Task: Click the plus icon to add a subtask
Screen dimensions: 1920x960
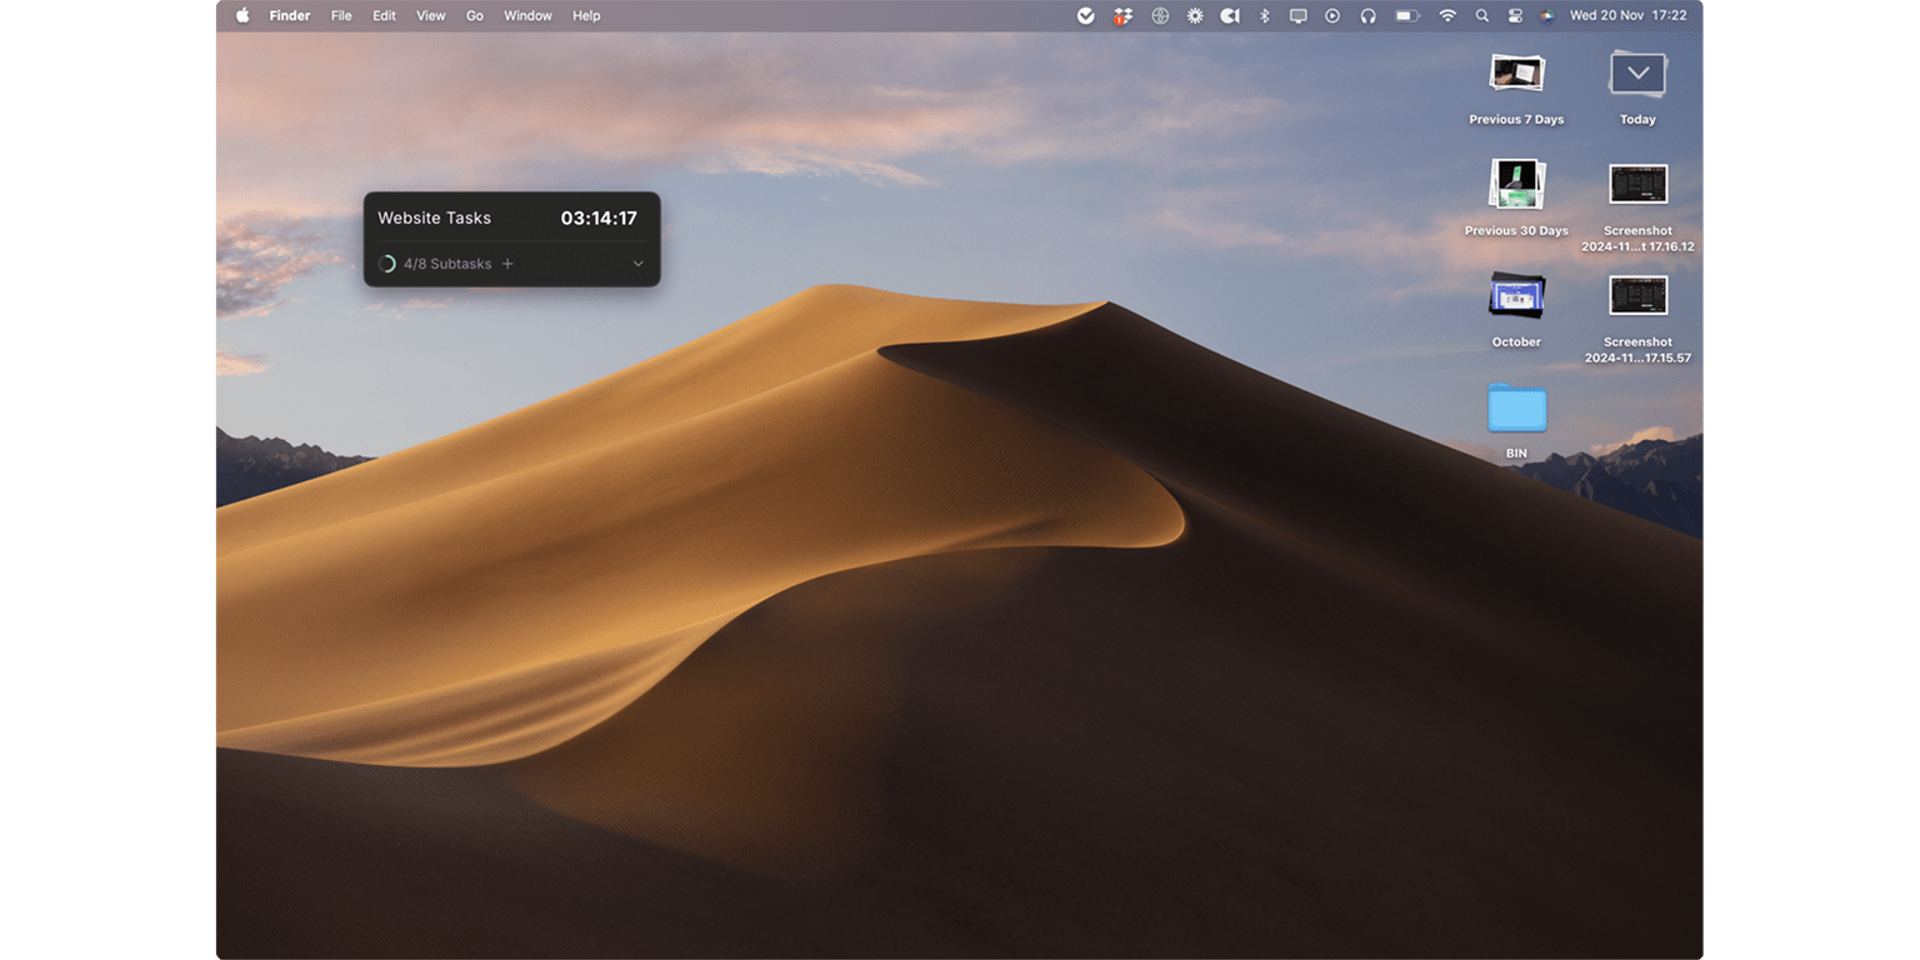Action: (x=508, y=264)
